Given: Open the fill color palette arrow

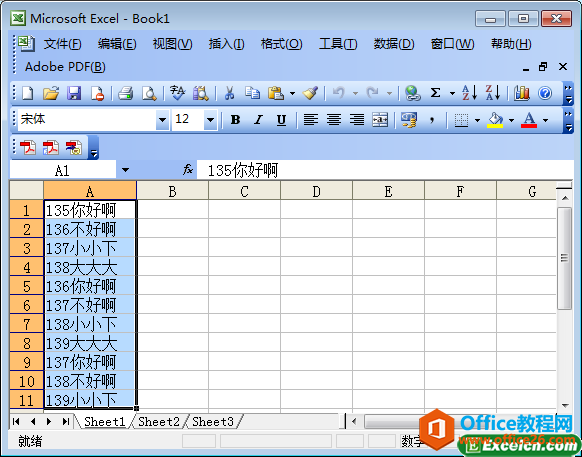Looking at the screenshot, I should [511, 120].
